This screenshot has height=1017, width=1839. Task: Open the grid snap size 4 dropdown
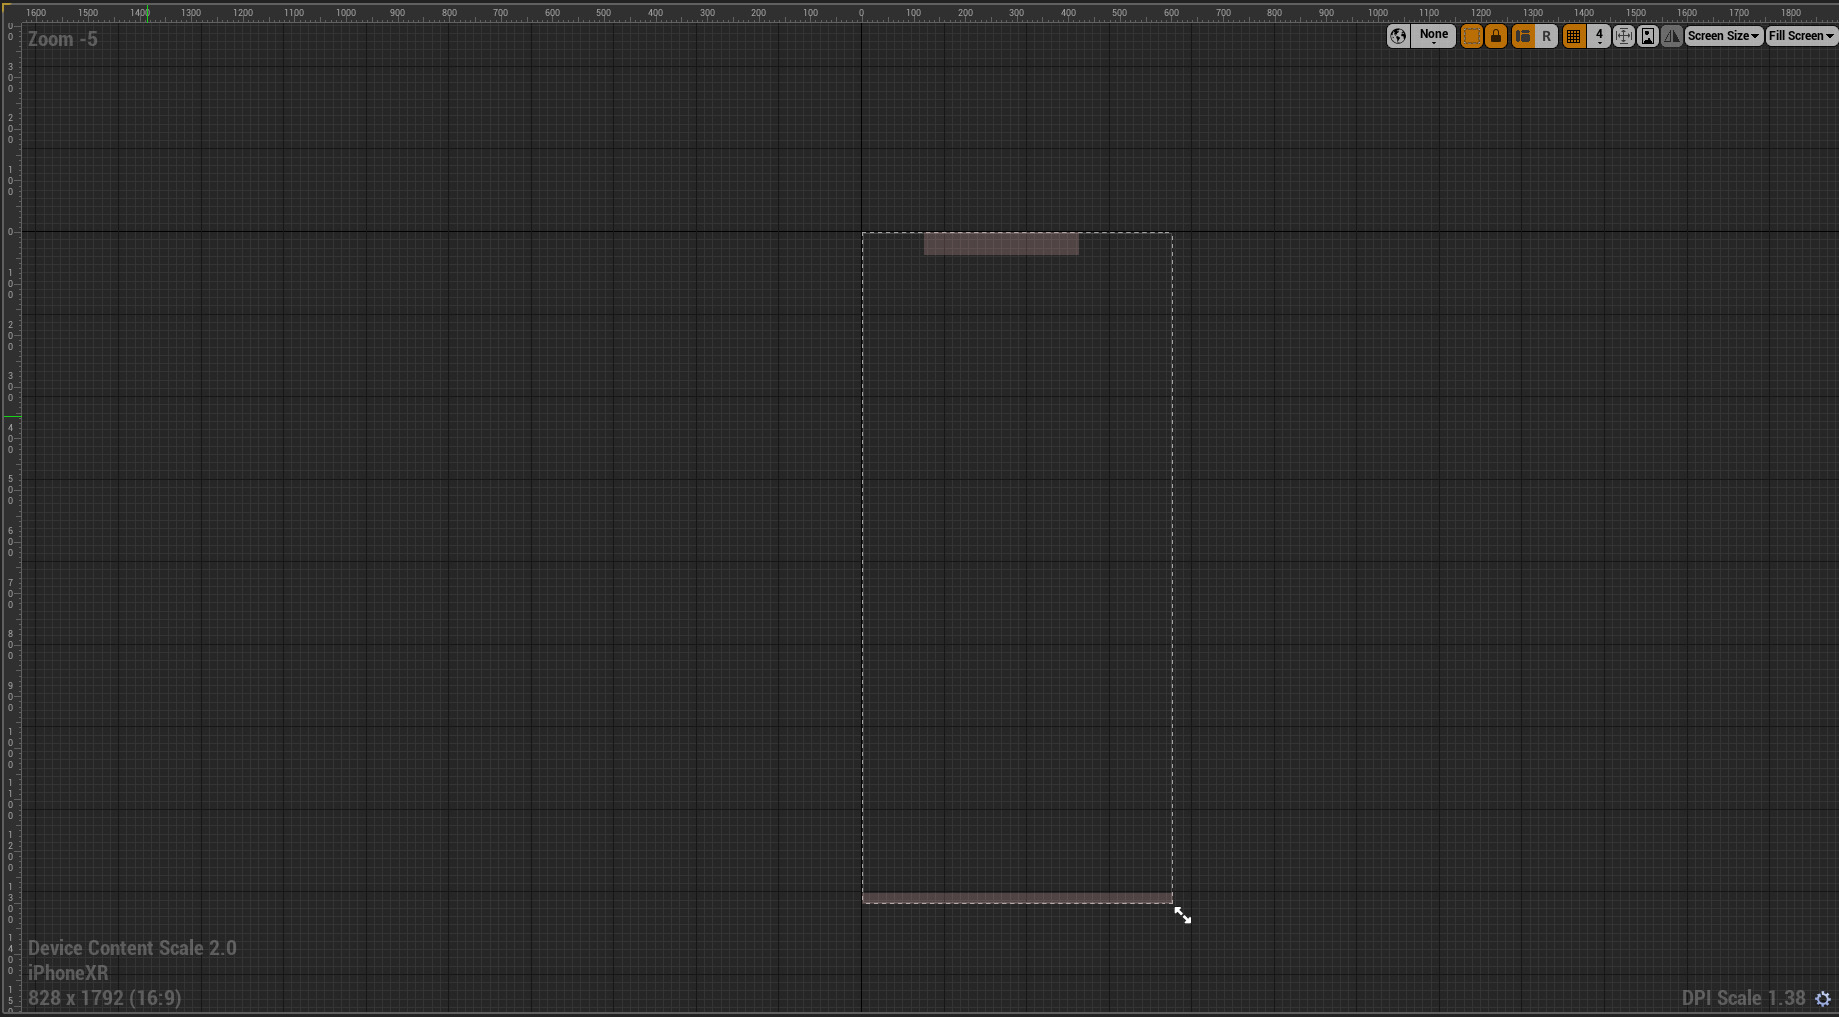pos(1599,36)
